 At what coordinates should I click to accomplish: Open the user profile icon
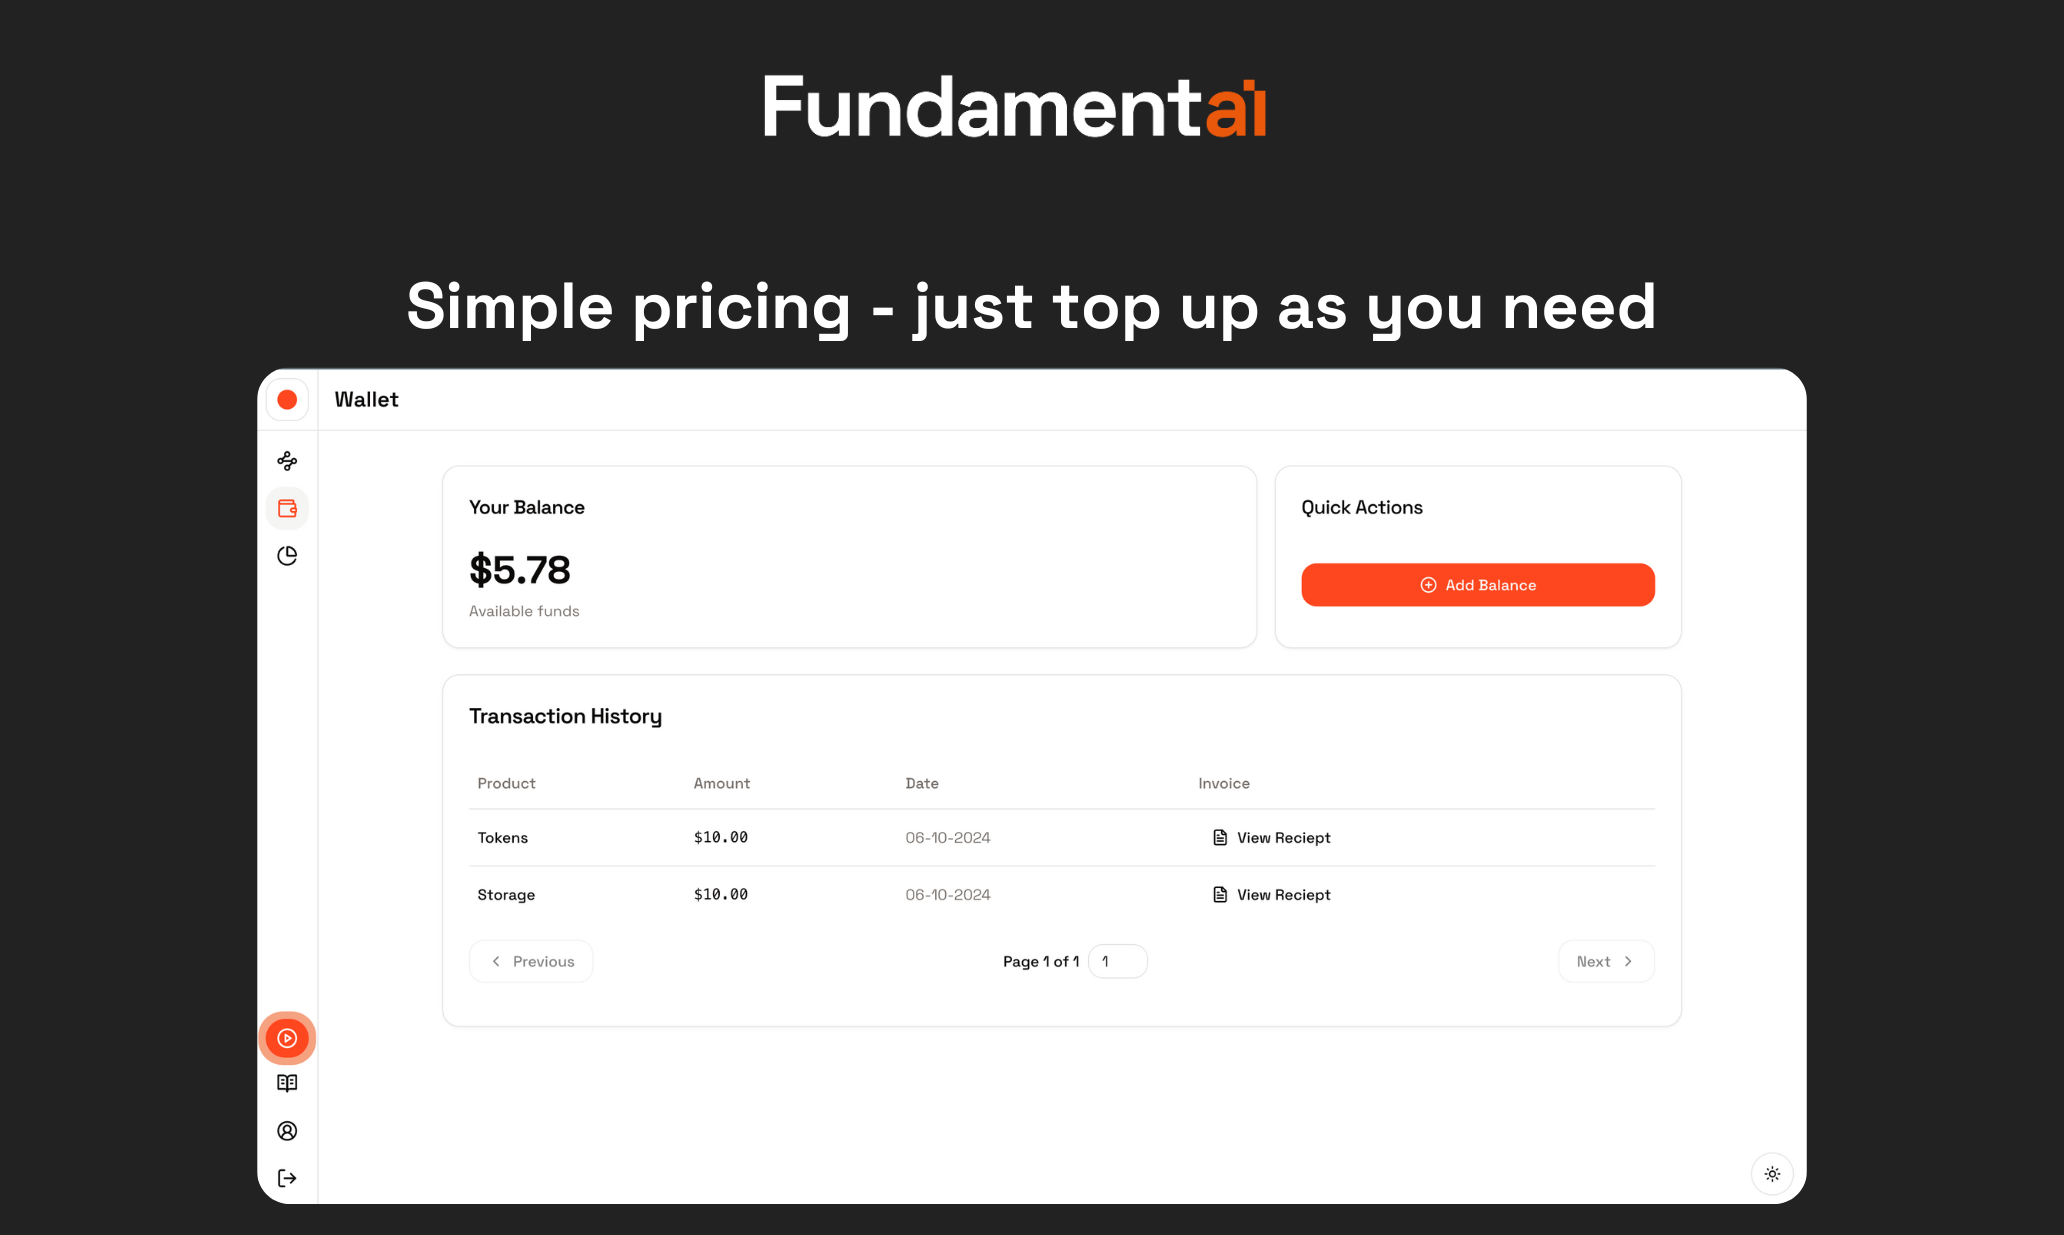287,1131
